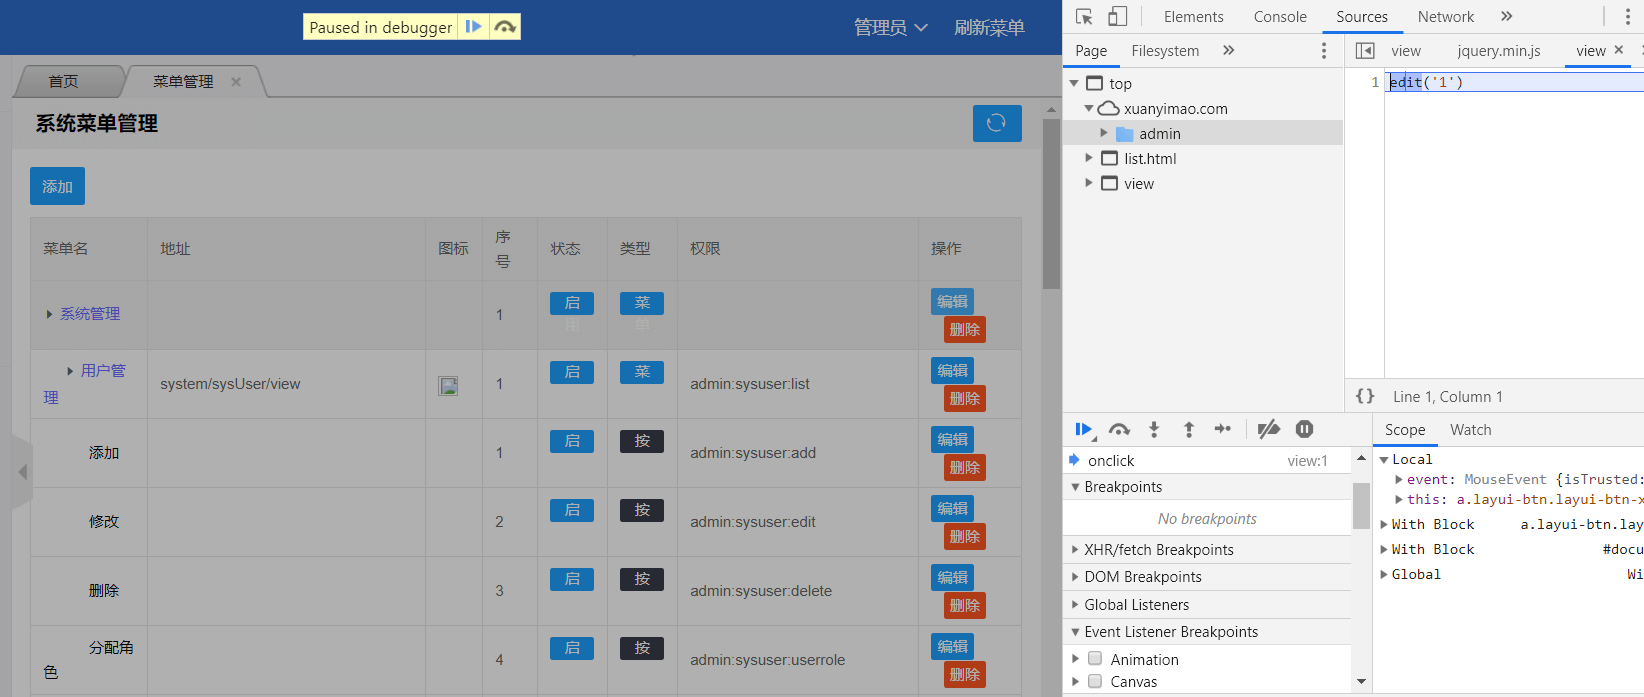Screen dimensions: 1644x697
Task: Enable the Canvas event listener checkbox
Action: [x=1095, y=681]
